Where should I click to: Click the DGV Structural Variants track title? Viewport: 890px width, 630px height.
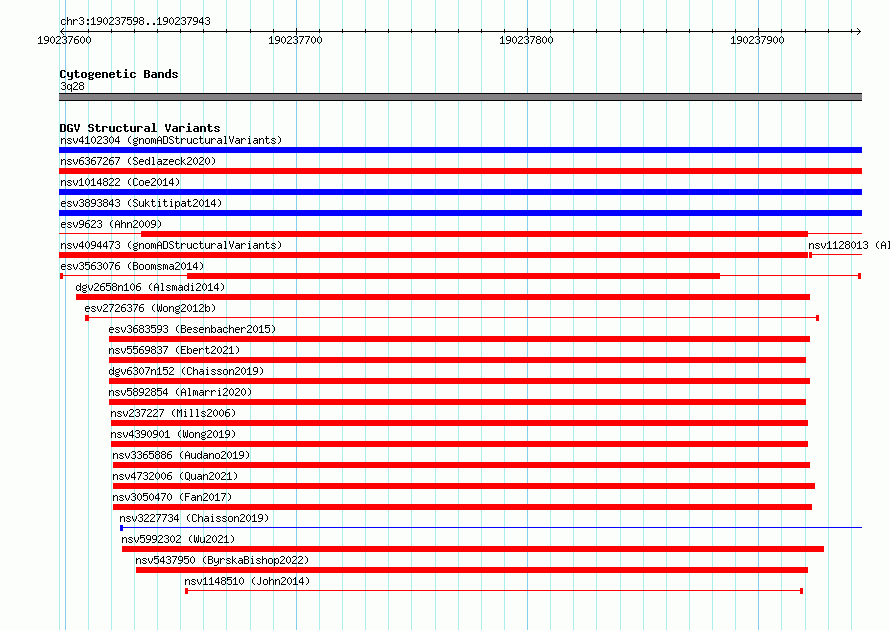[x=140, y=128]
